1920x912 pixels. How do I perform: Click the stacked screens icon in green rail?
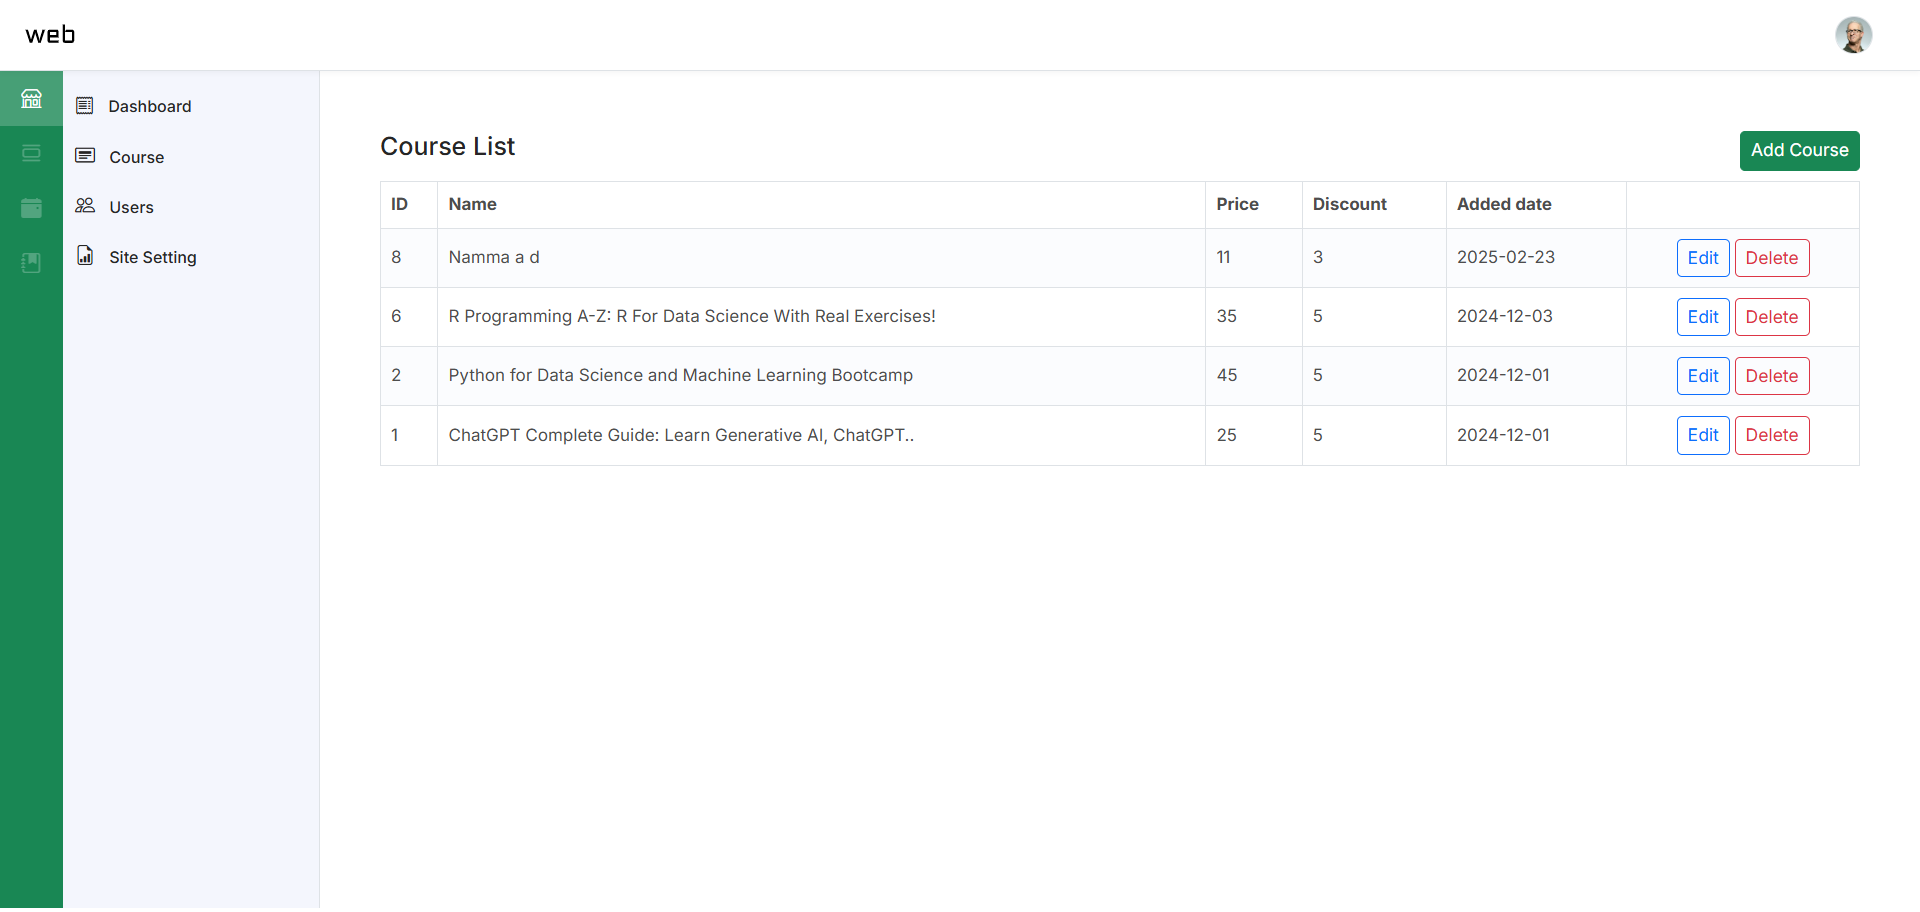(x=31, y=153)
